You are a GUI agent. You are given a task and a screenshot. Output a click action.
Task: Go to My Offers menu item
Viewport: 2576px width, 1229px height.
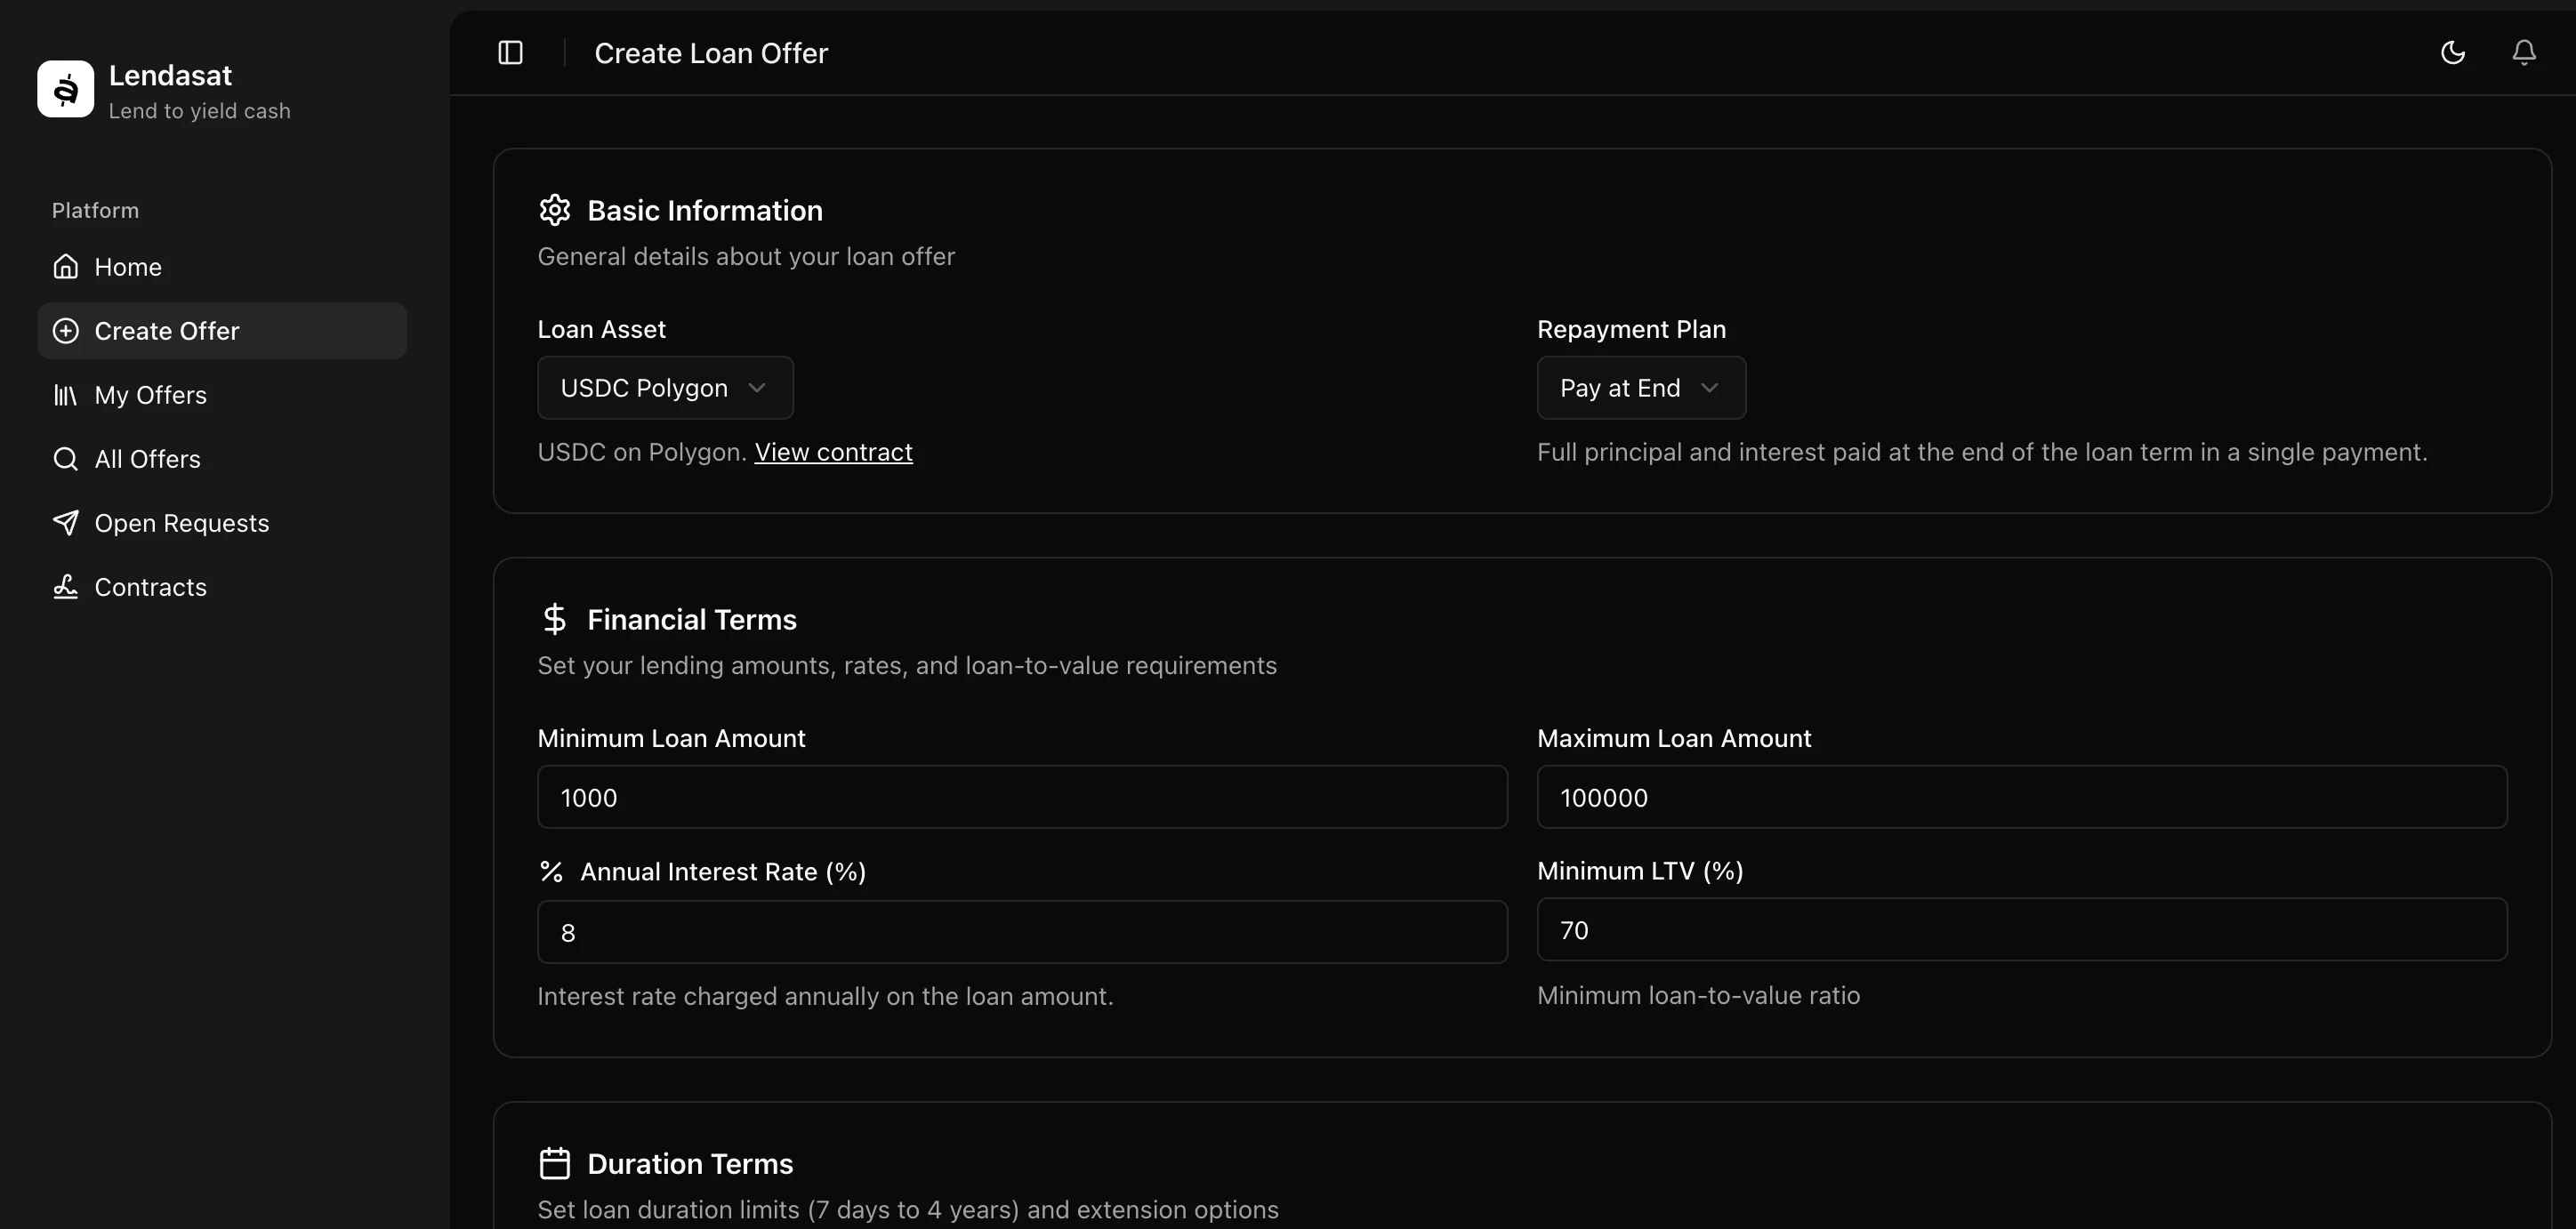click(x=150, y=395)
